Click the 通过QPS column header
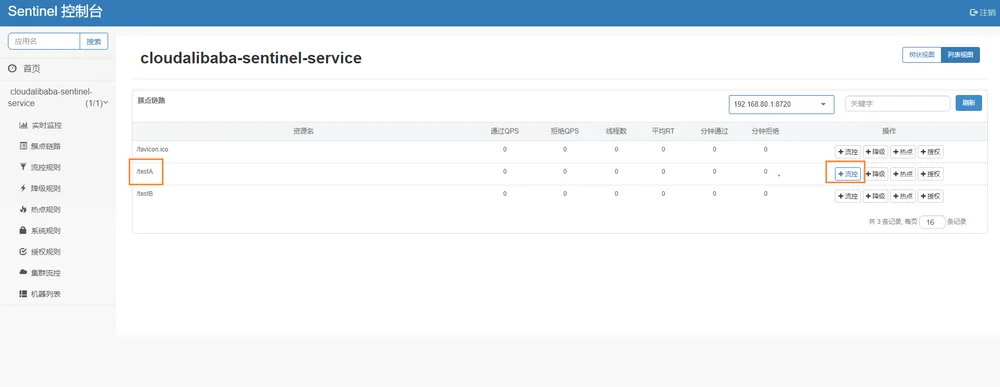Viewport: 1000px width, 387px height. click(504, 131)
